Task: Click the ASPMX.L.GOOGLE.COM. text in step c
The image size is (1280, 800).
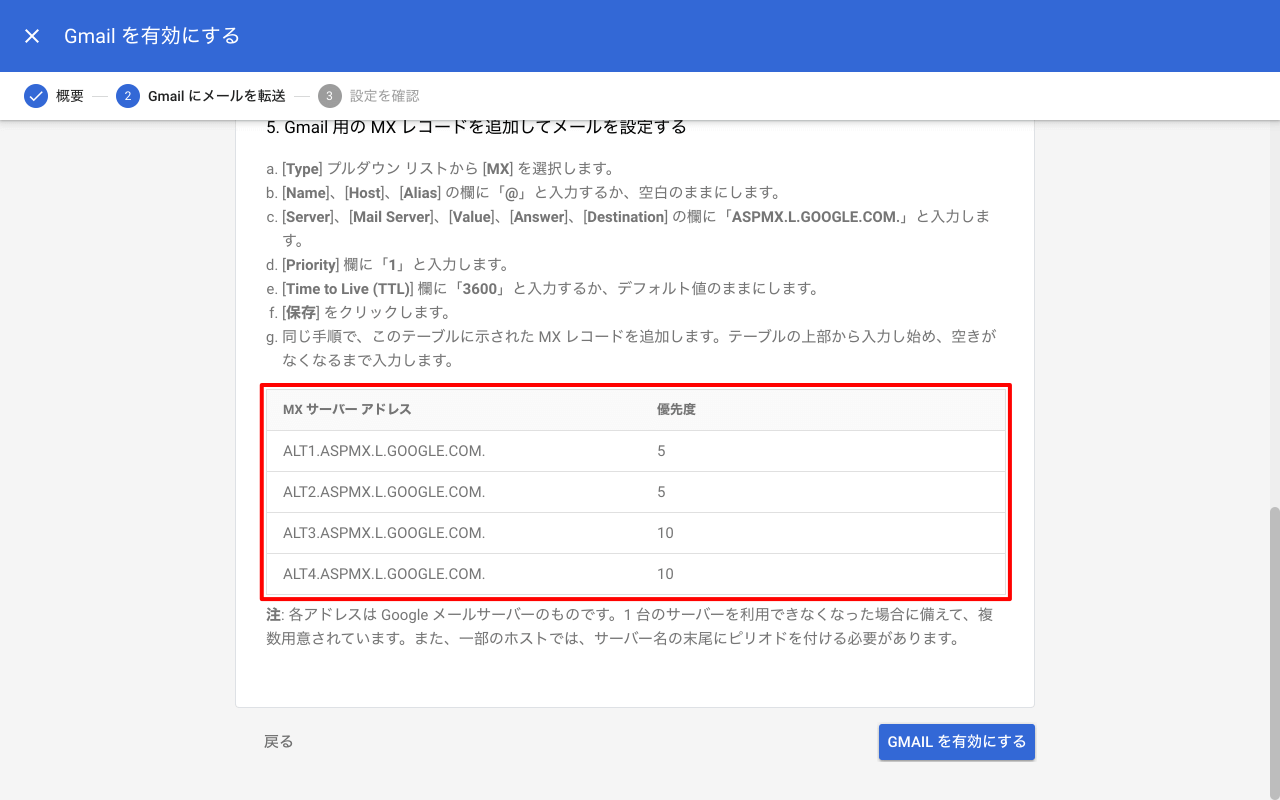Action: [x=816, y=217]
